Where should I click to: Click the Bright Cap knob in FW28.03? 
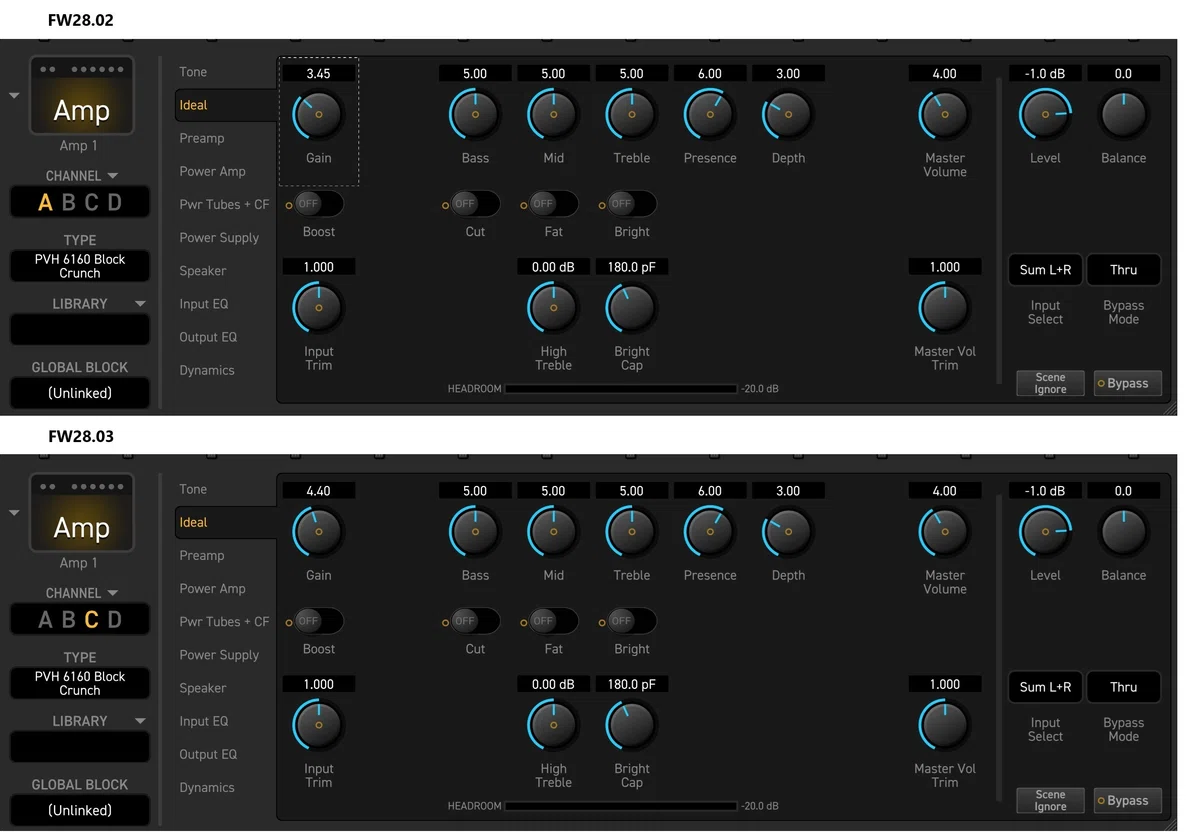(x=631, y=725)
